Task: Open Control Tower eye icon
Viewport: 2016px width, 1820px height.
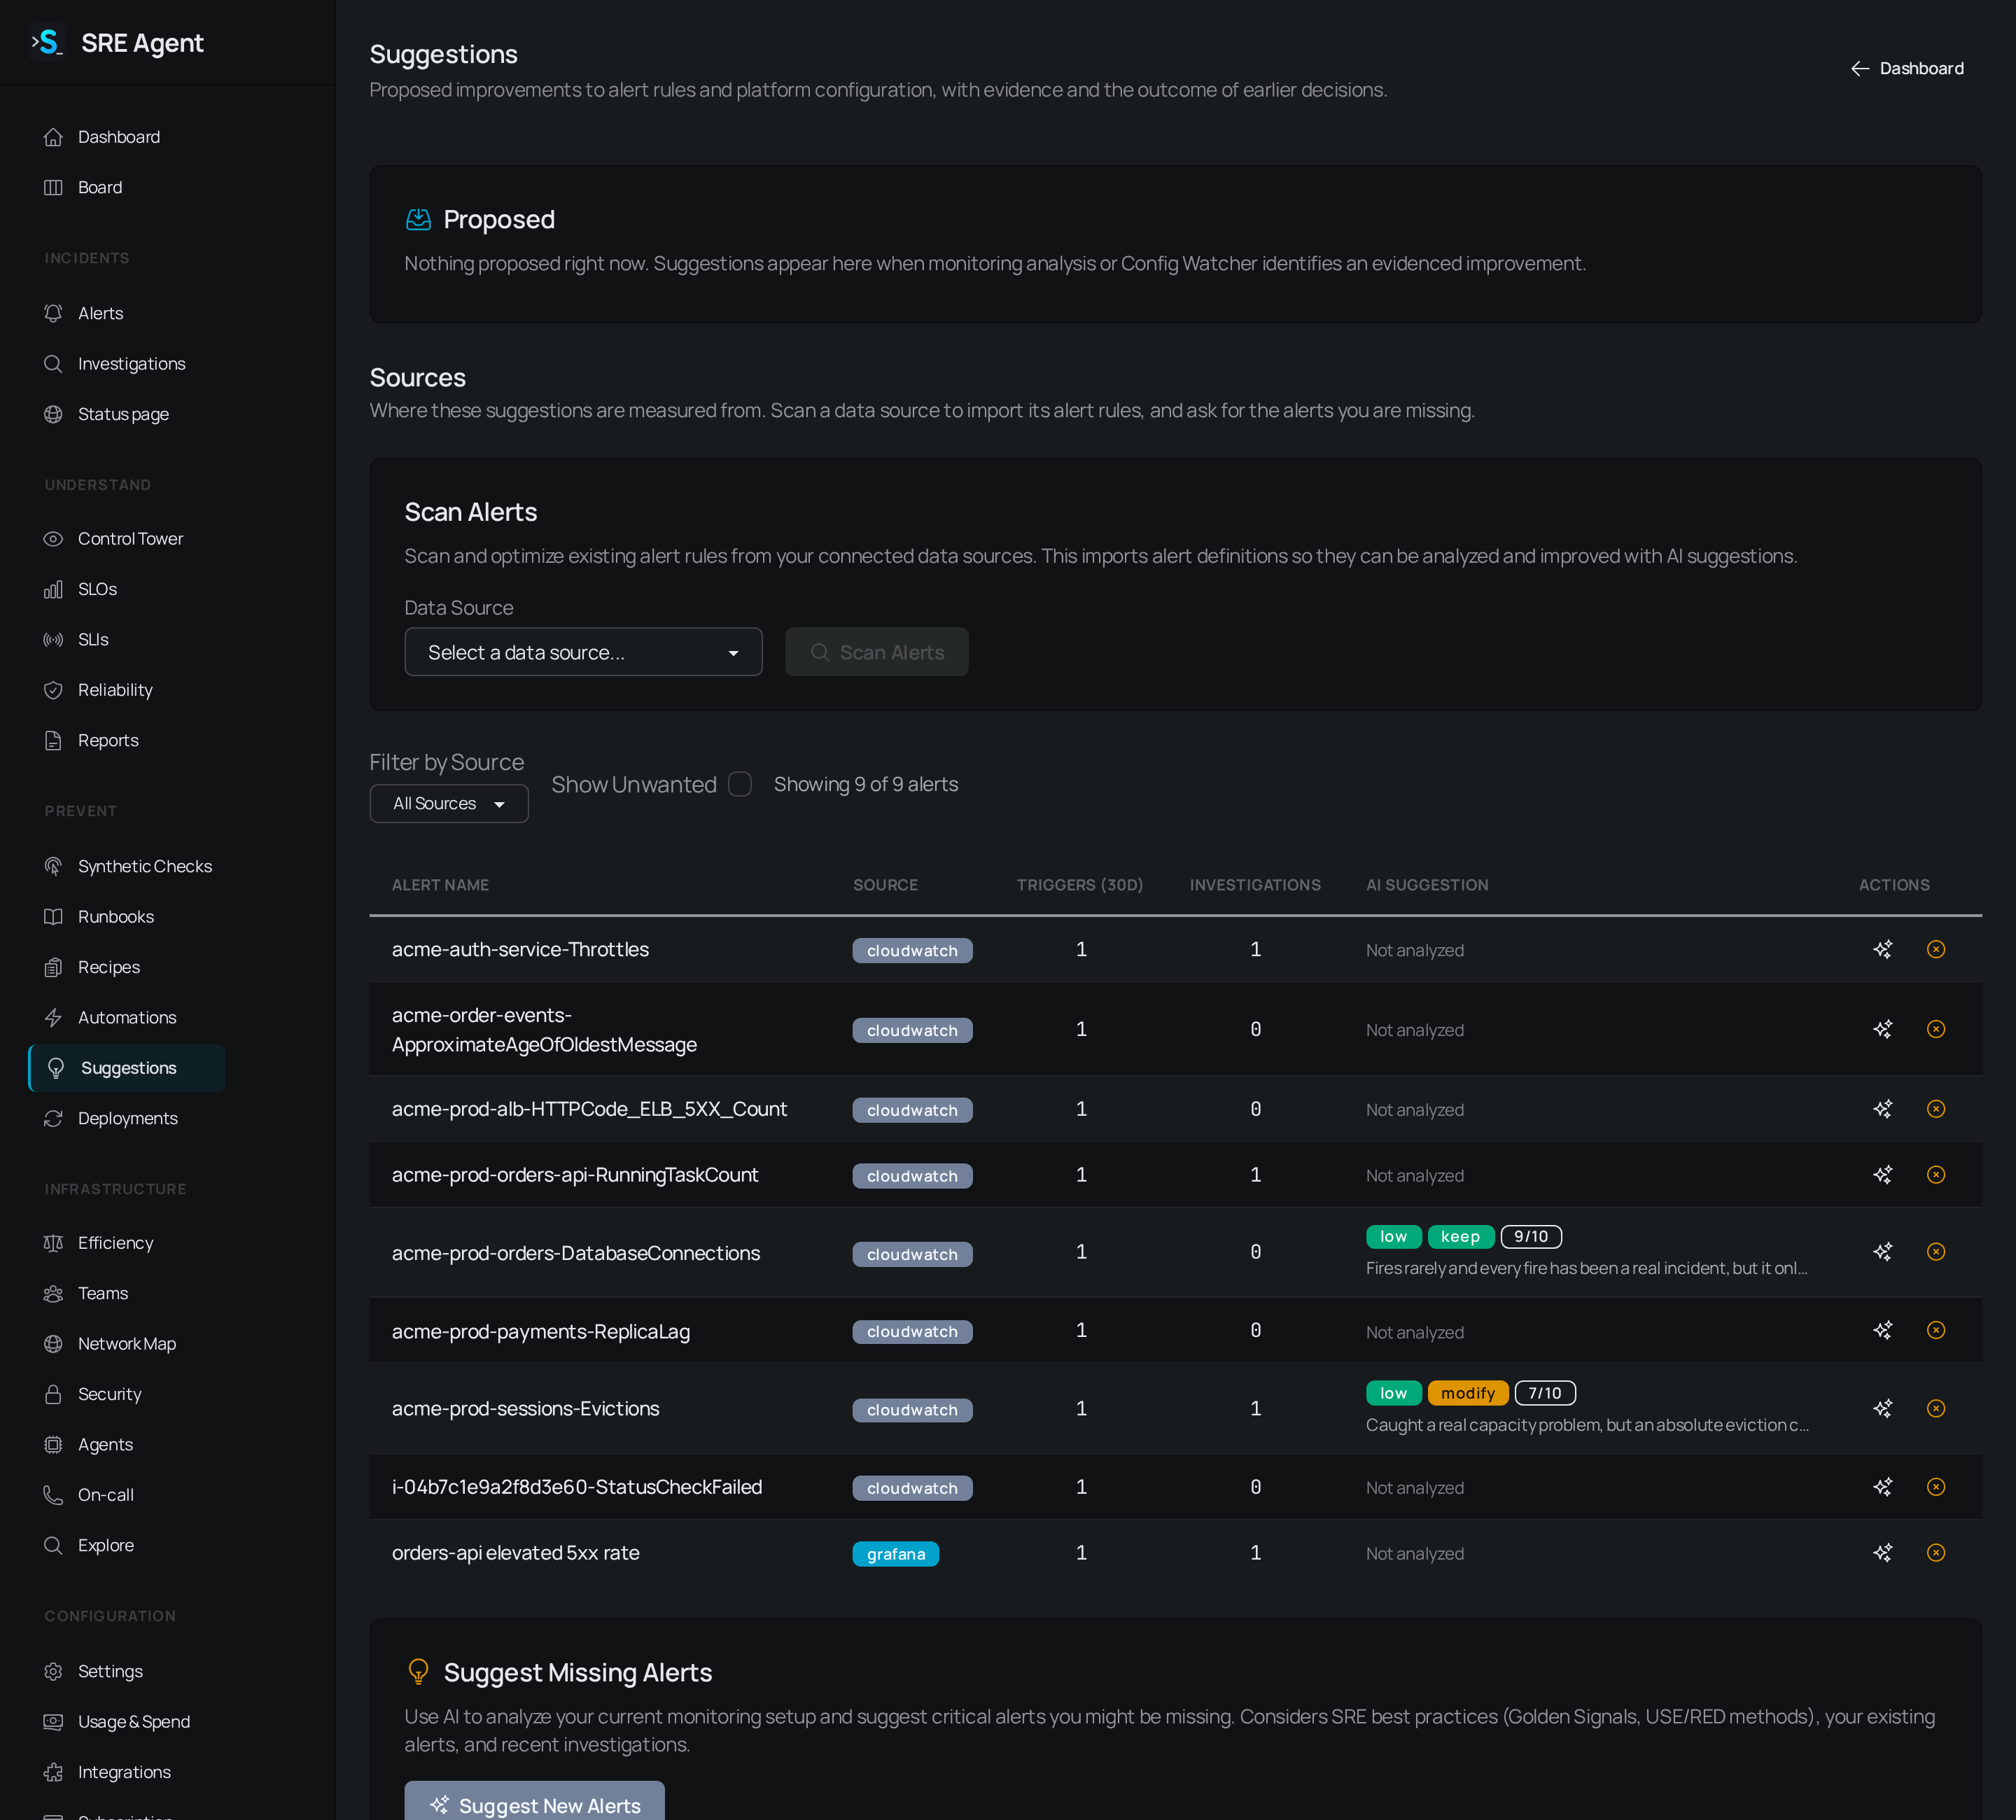Action: click(x=53, y=539)
